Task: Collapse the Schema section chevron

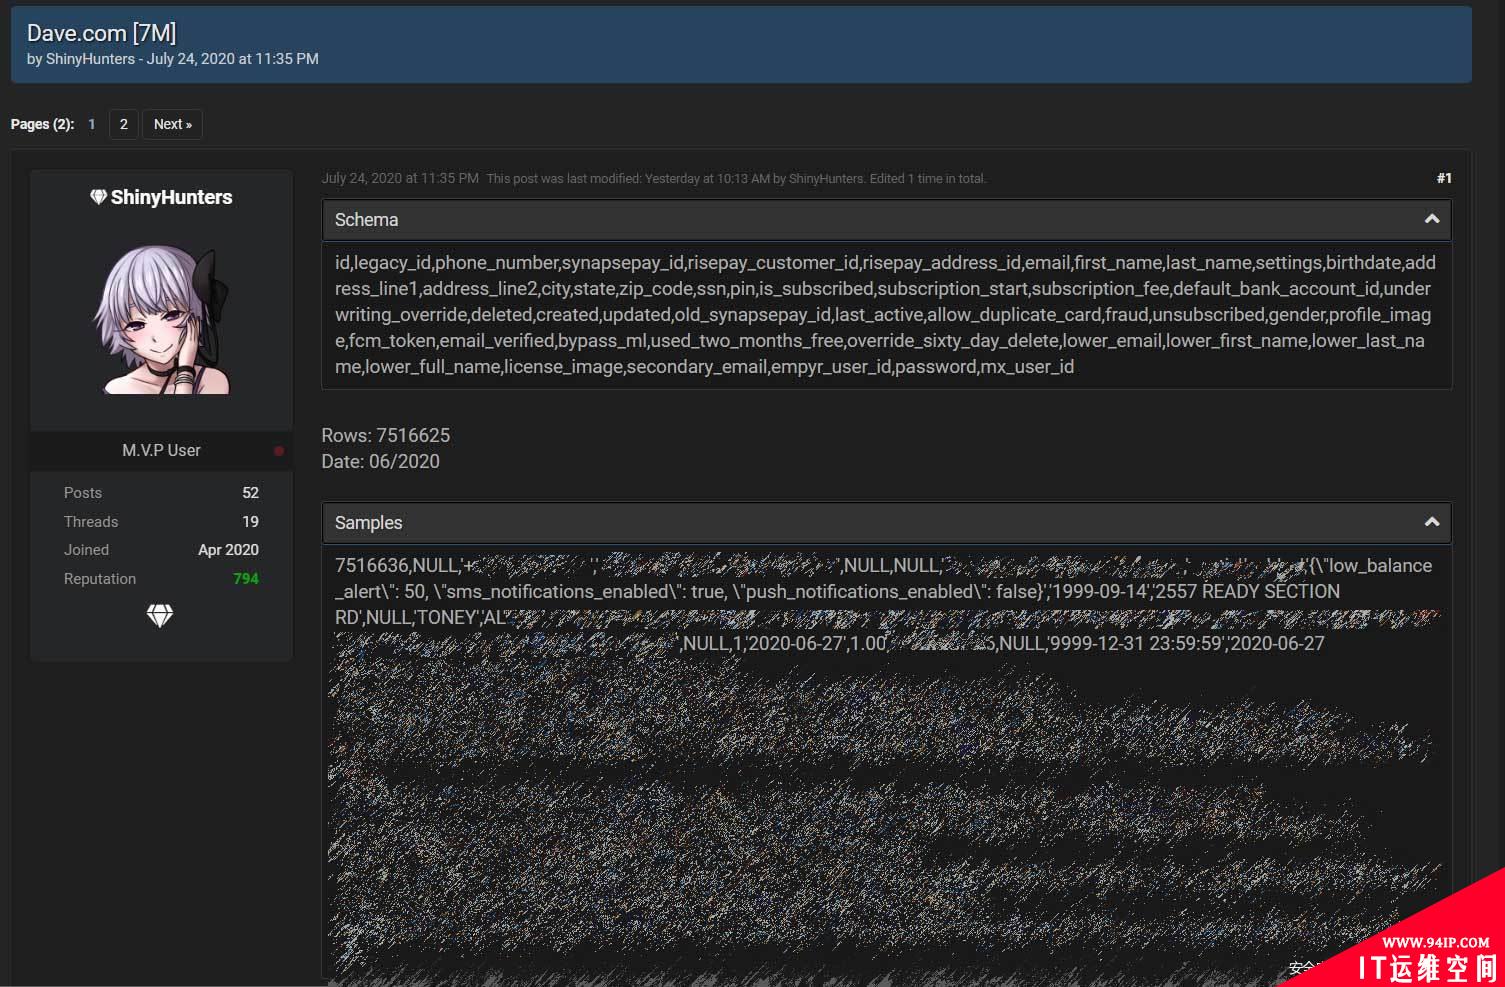Action: click(1432, 219)
